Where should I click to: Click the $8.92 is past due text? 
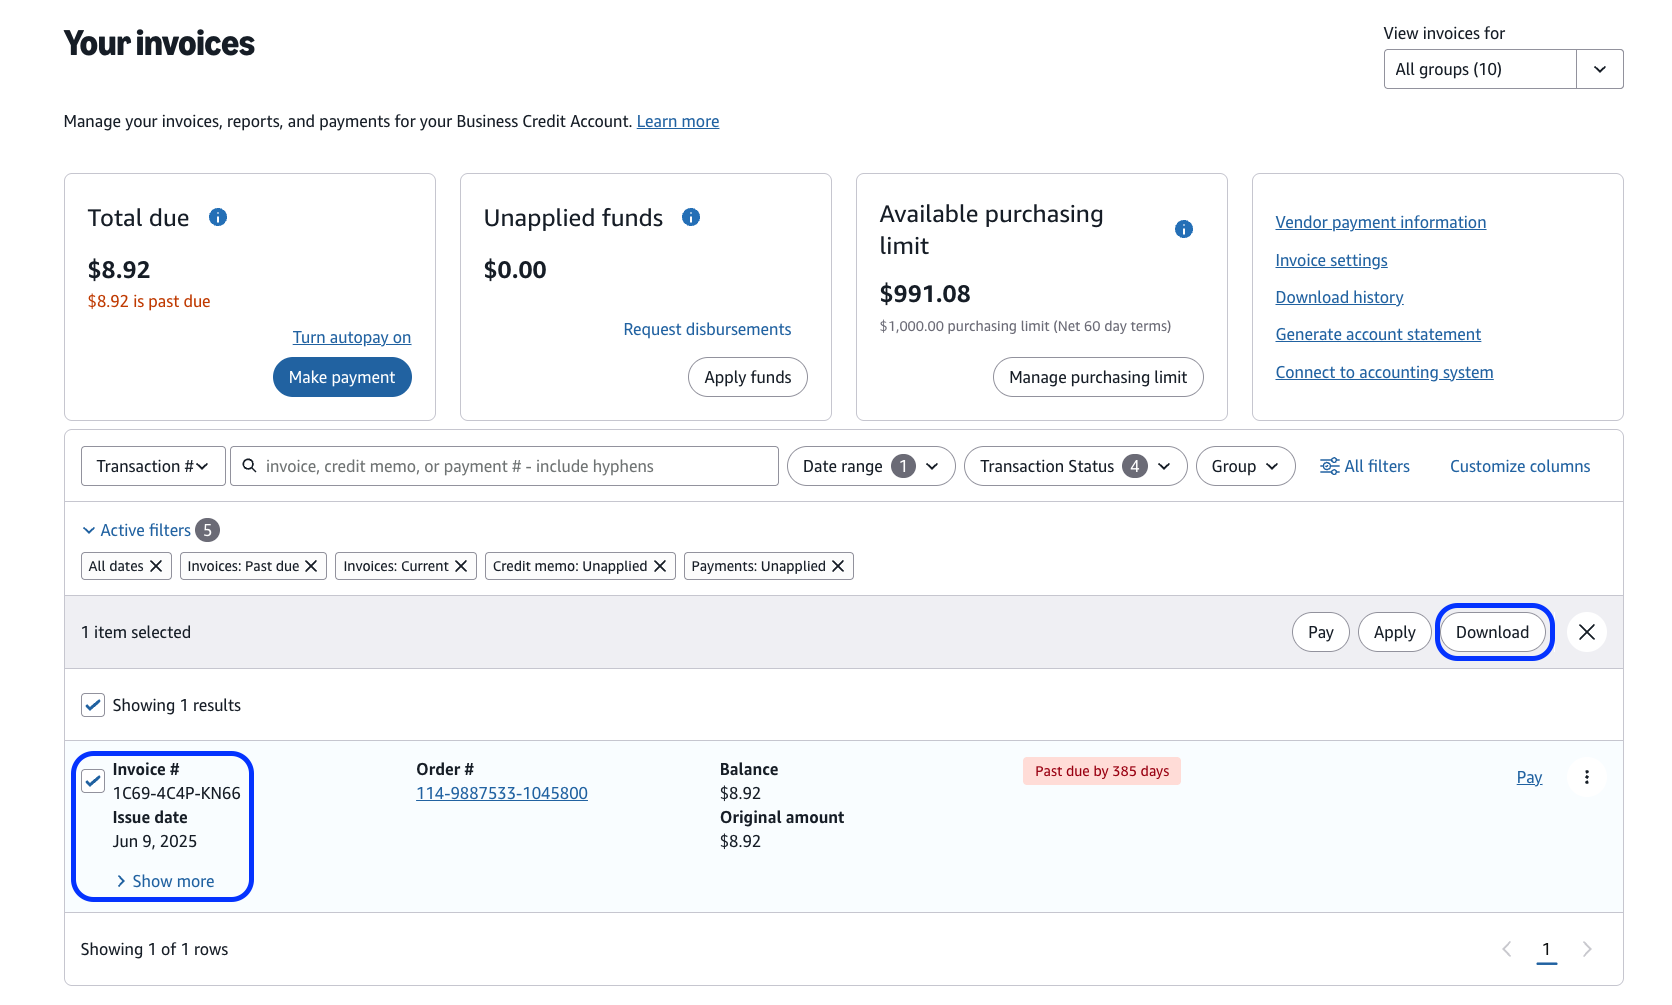coord(149,301)
